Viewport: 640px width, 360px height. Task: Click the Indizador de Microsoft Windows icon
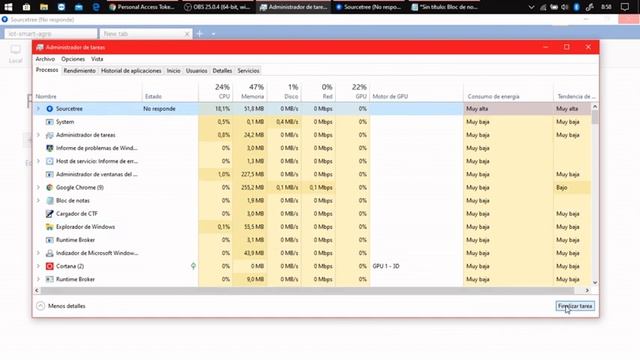click(49, 253)
